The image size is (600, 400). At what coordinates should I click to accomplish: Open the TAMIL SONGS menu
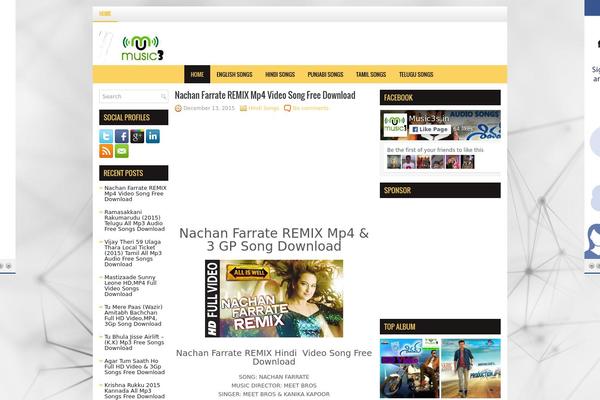tap(371, 74)
